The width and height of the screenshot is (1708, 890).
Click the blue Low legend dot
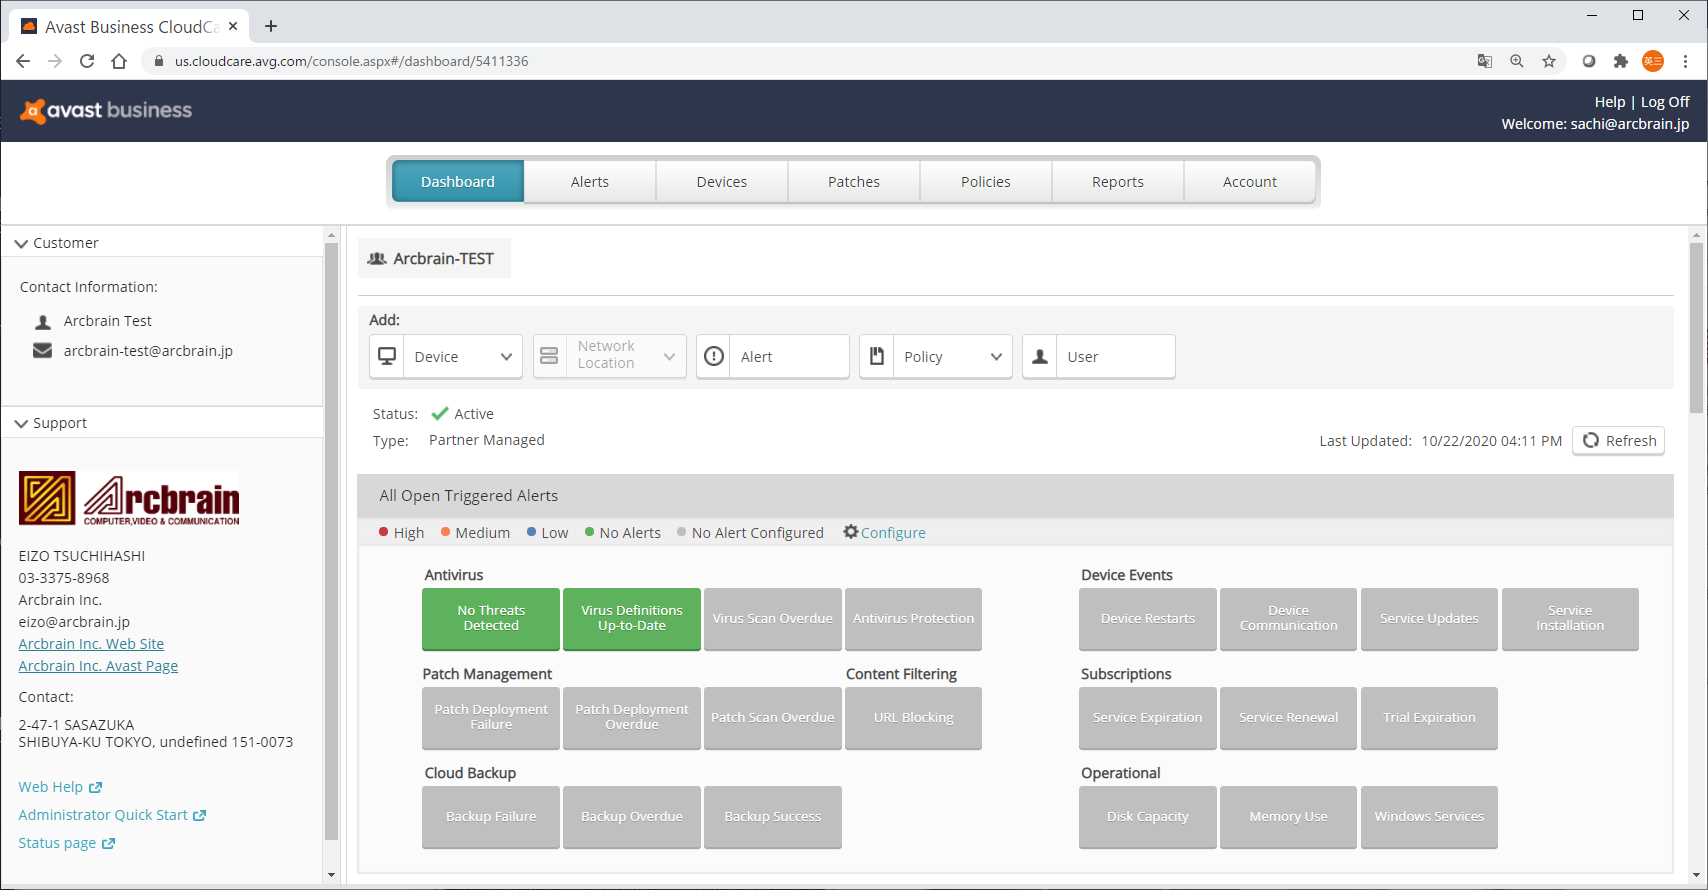(531, 532)
